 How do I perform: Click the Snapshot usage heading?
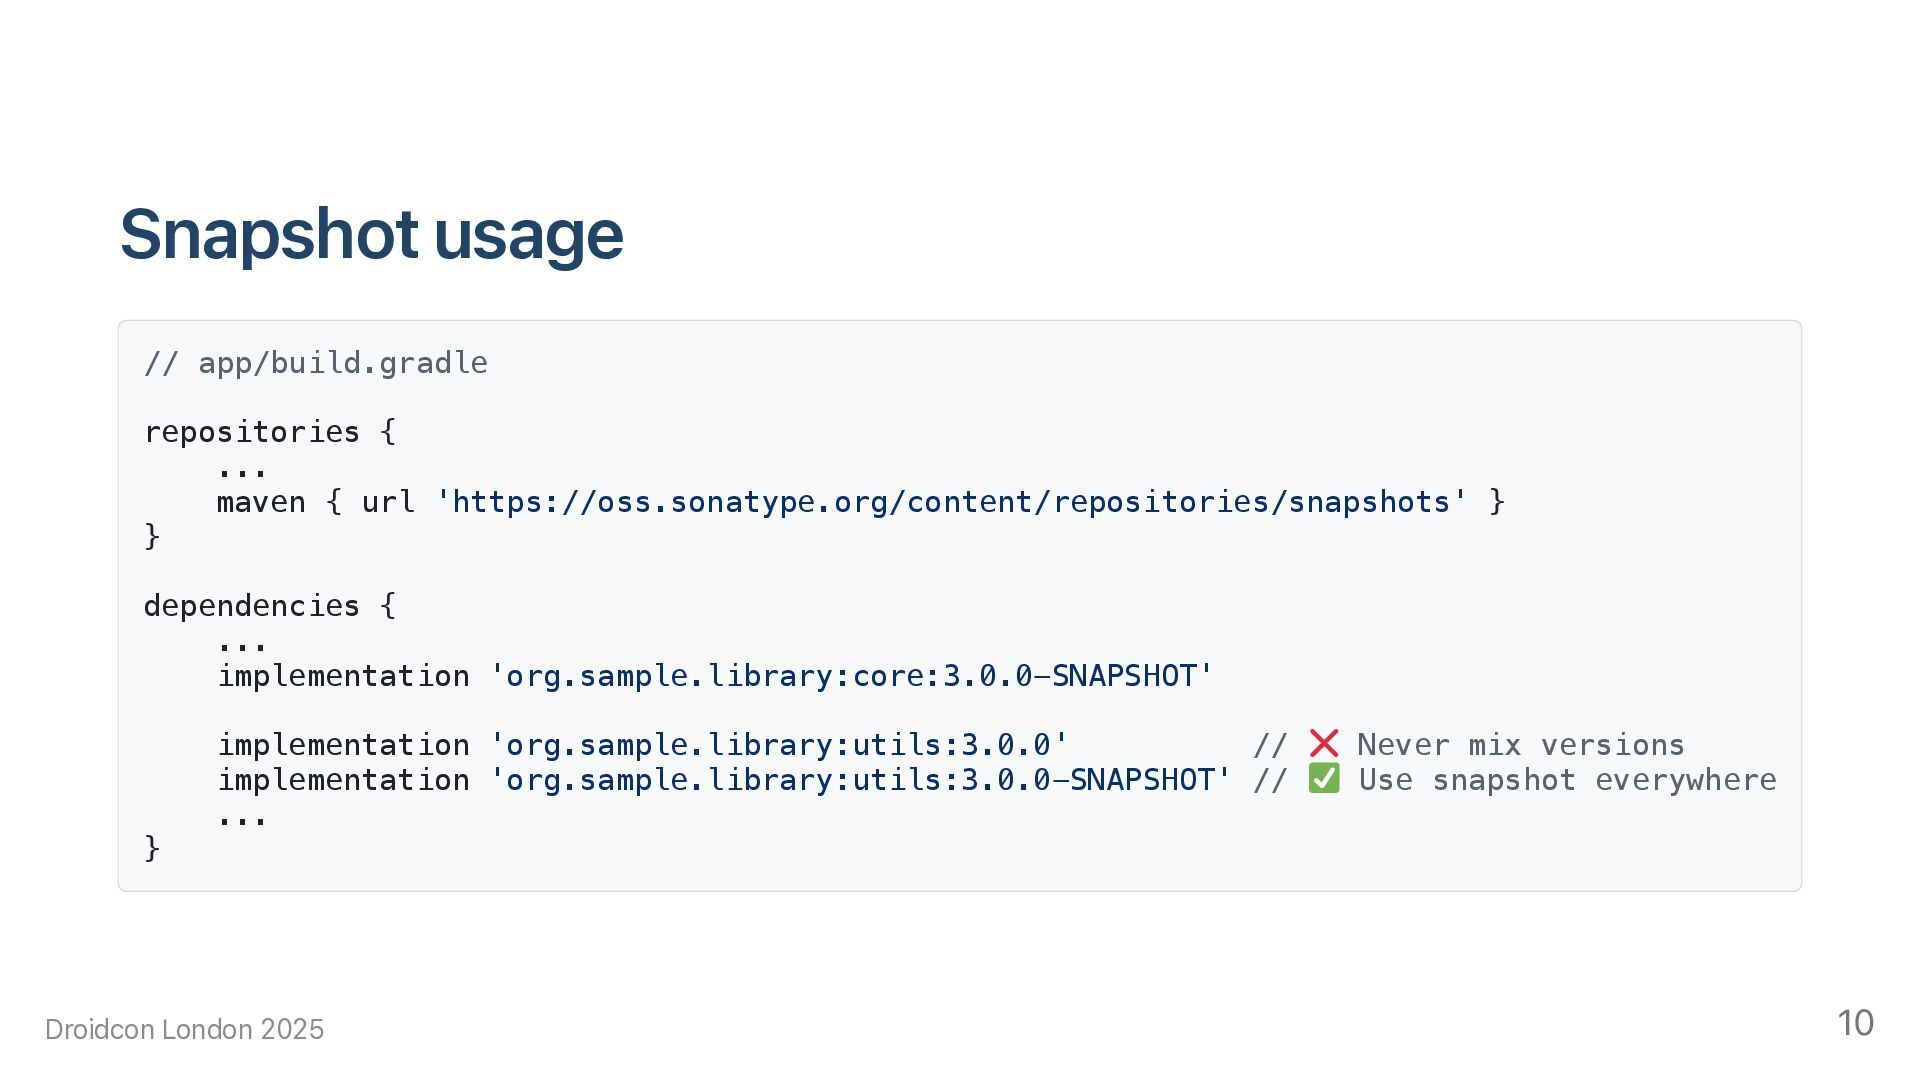[x=371, y=234]
